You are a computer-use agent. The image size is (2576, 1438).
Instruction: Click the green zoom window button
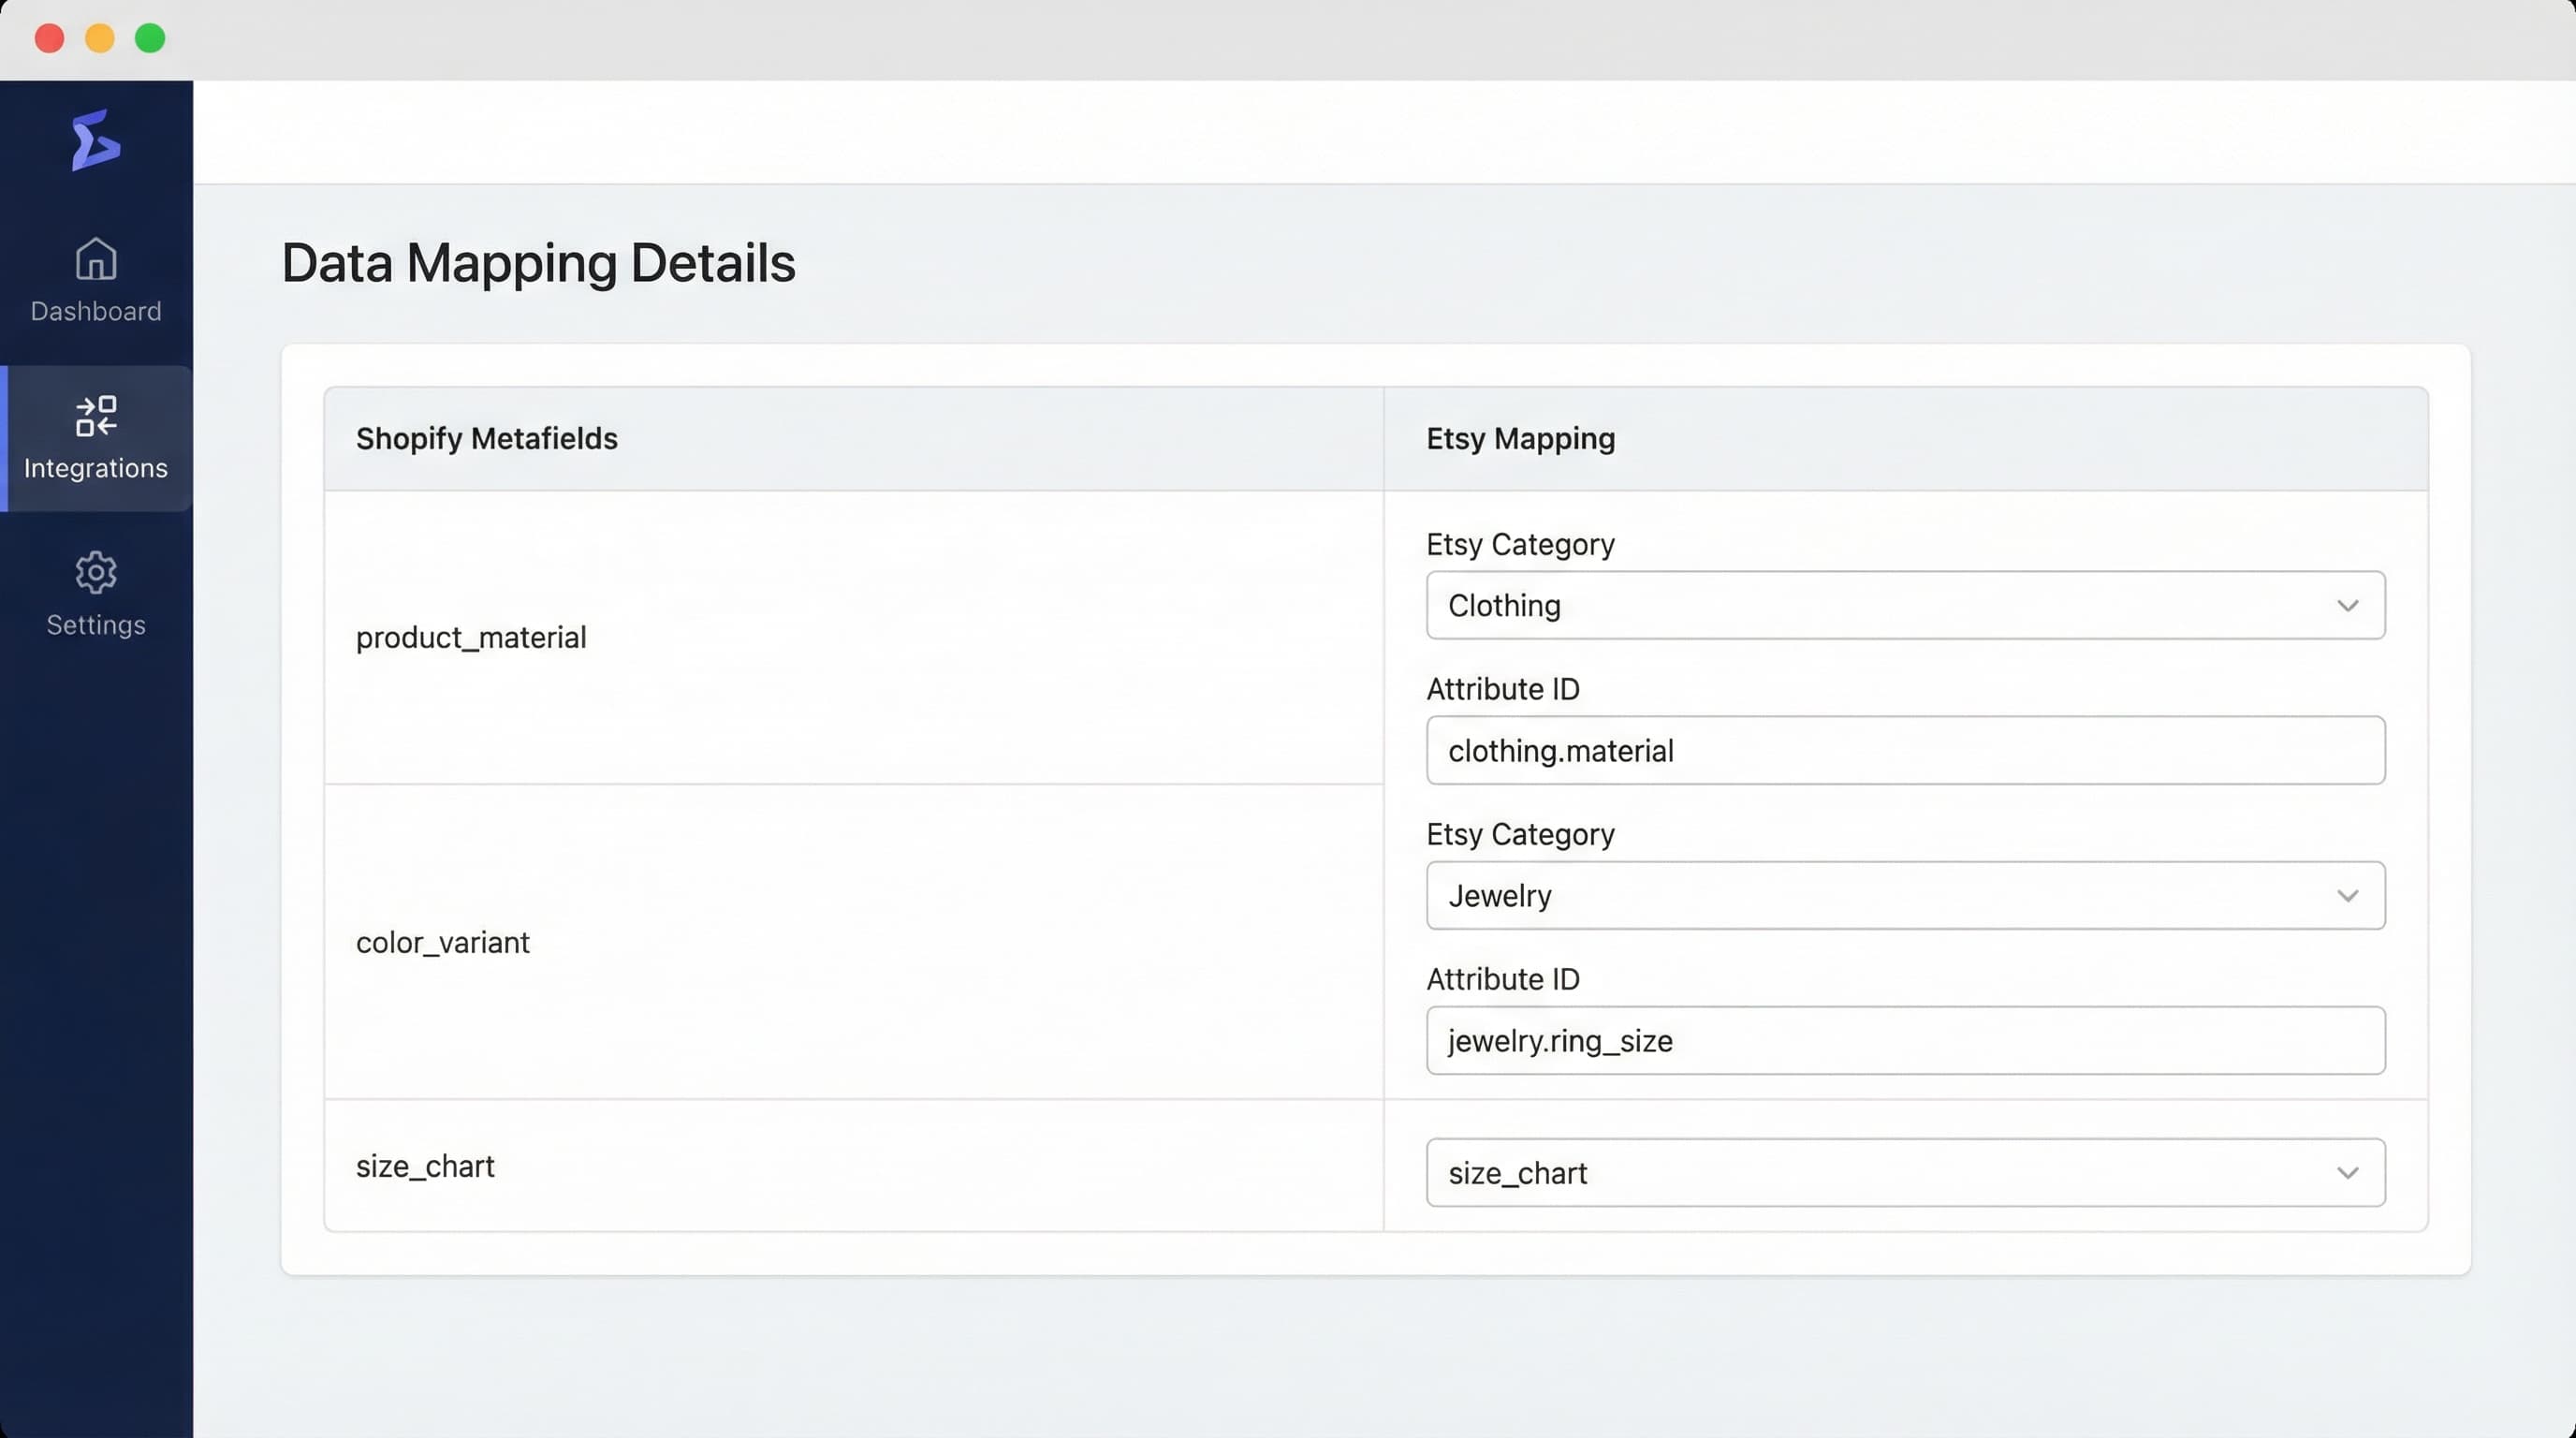coord(149,38)
